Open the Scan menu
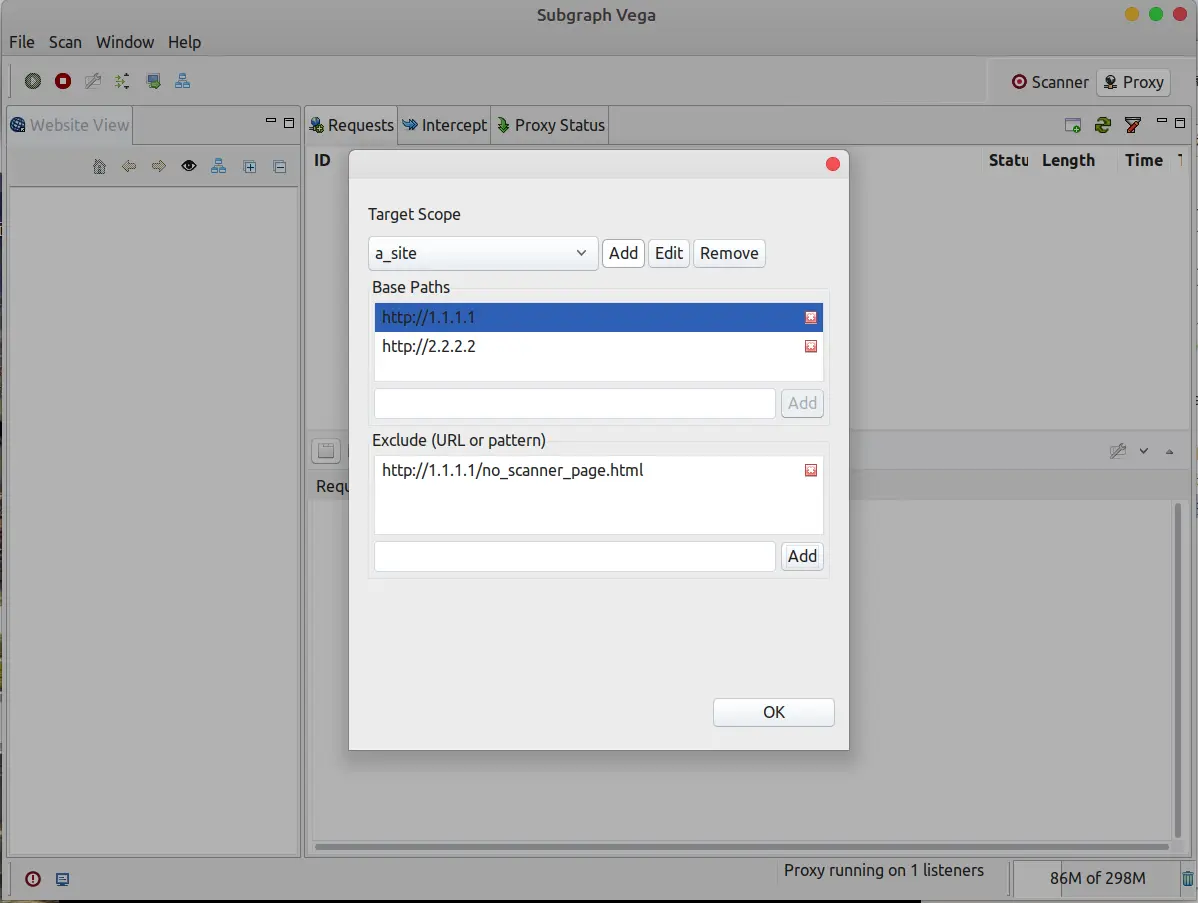The image size is (1198, 903). point(65,42)
